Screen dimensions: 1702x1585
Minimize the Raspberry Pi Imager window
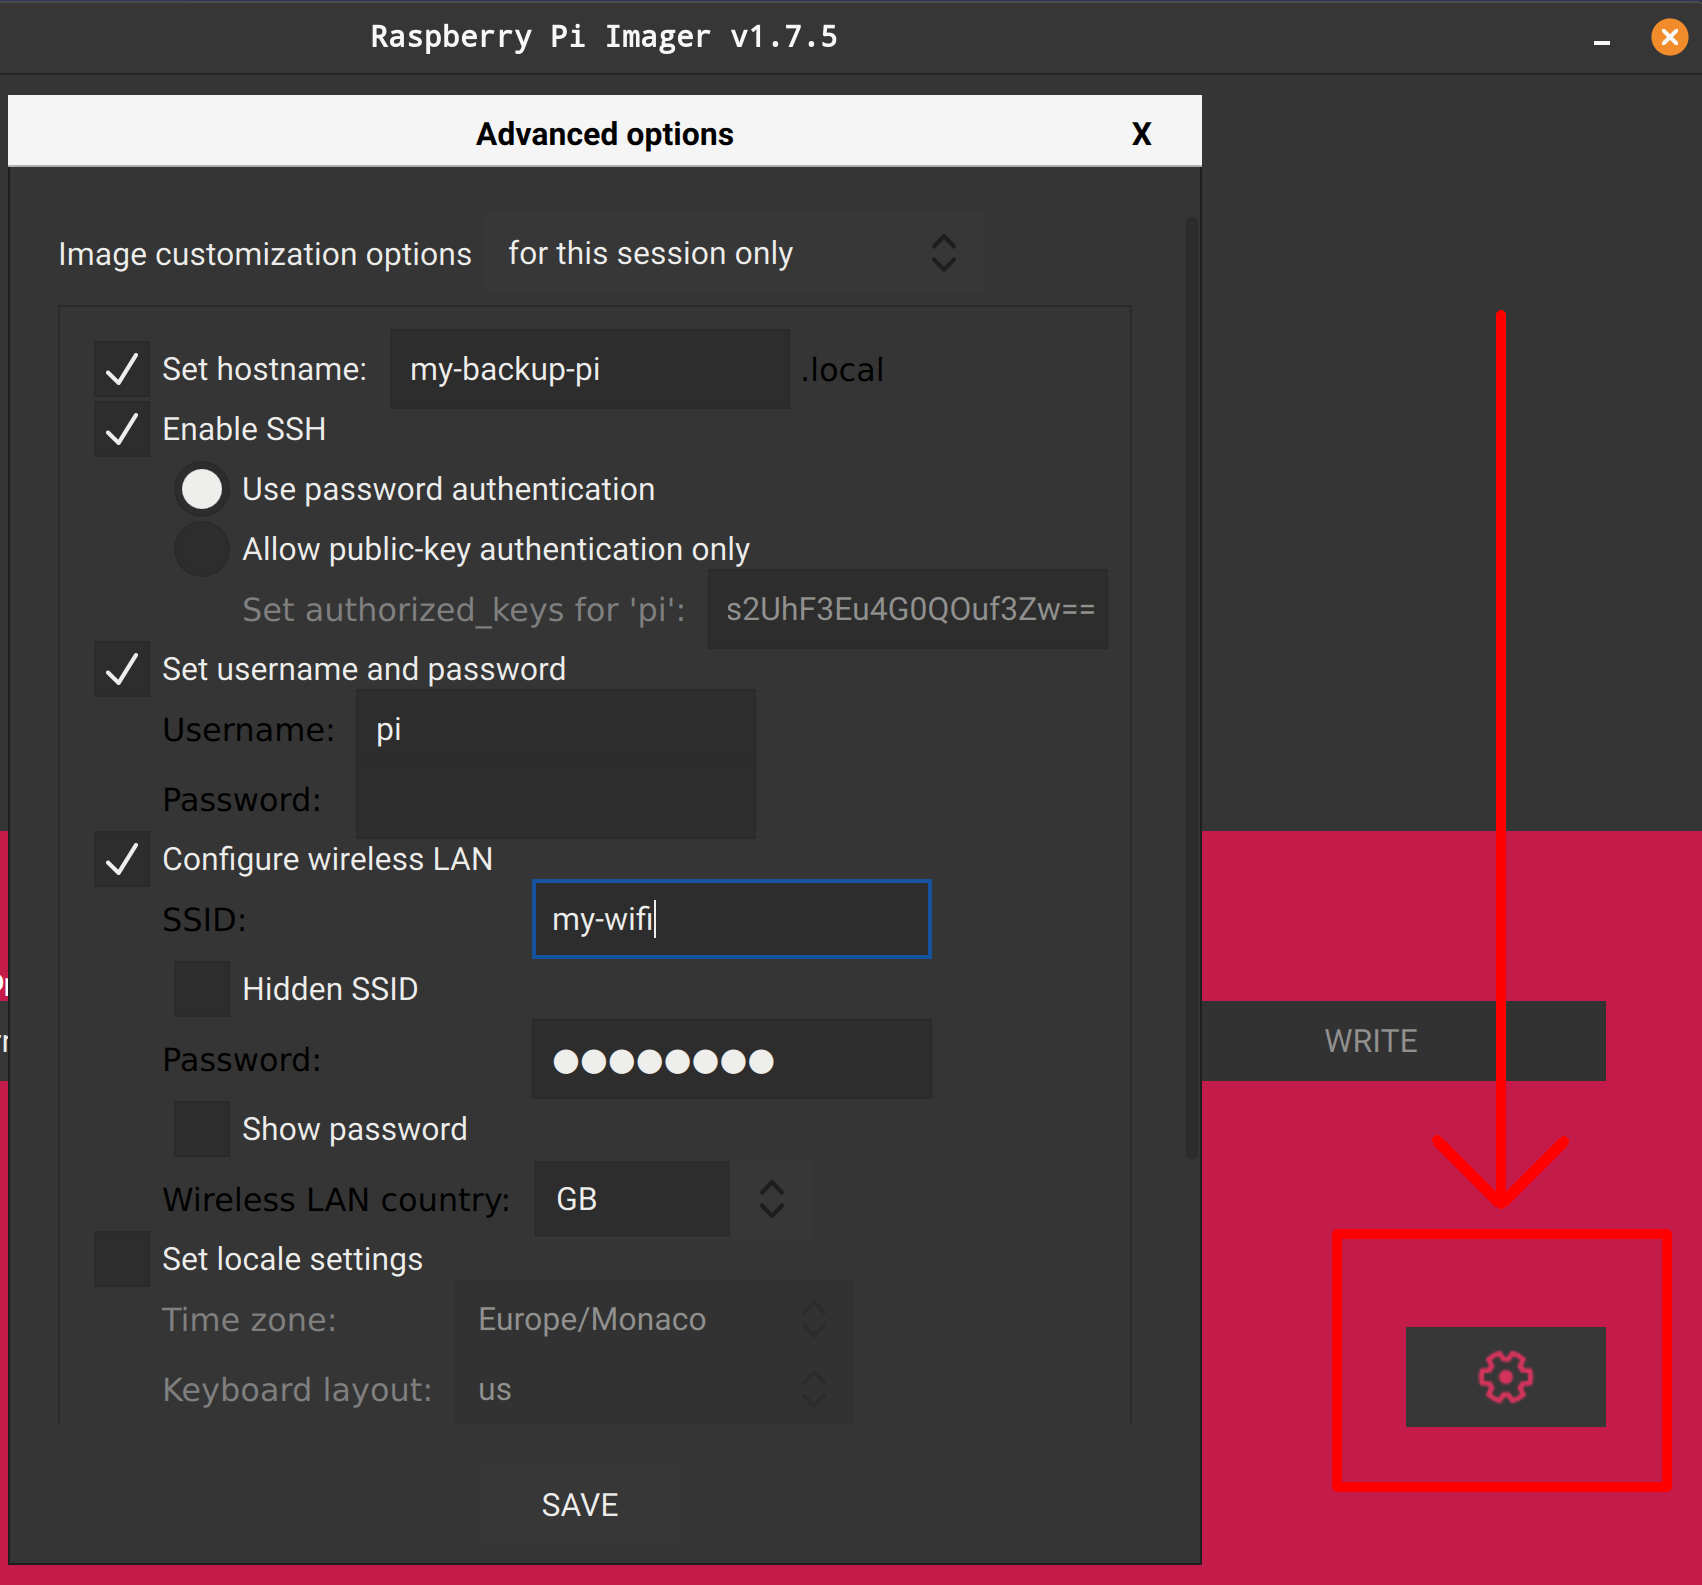1602,39
